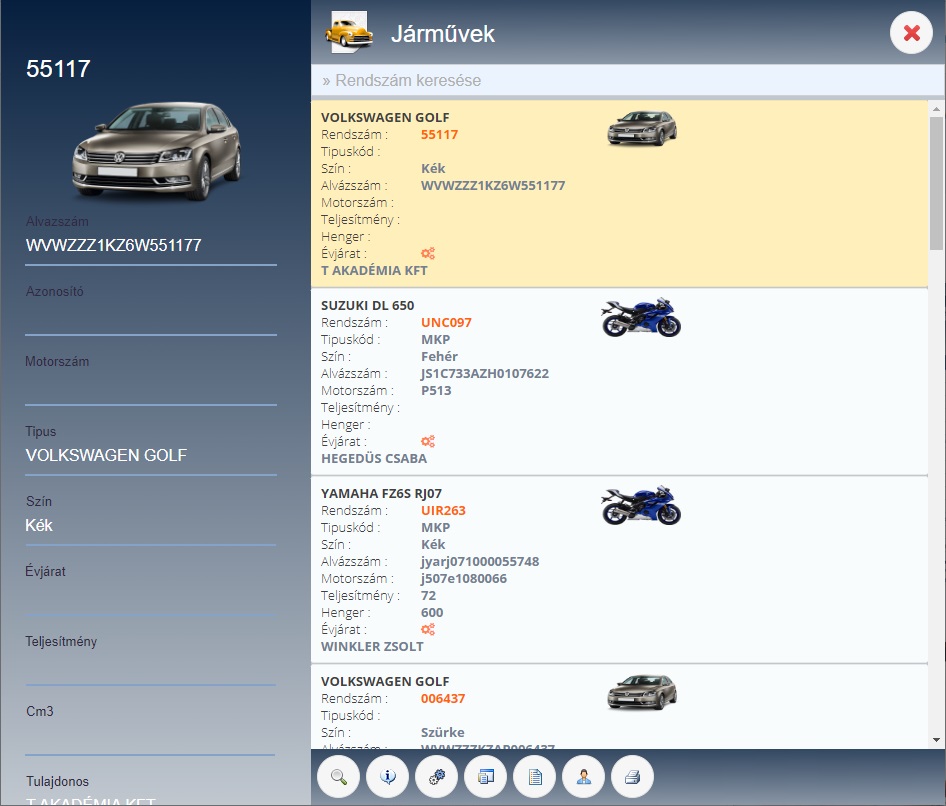Focus the Rendszám keresése search field
Viewport: 946px width, 806px height.
(x=627, y=80)
